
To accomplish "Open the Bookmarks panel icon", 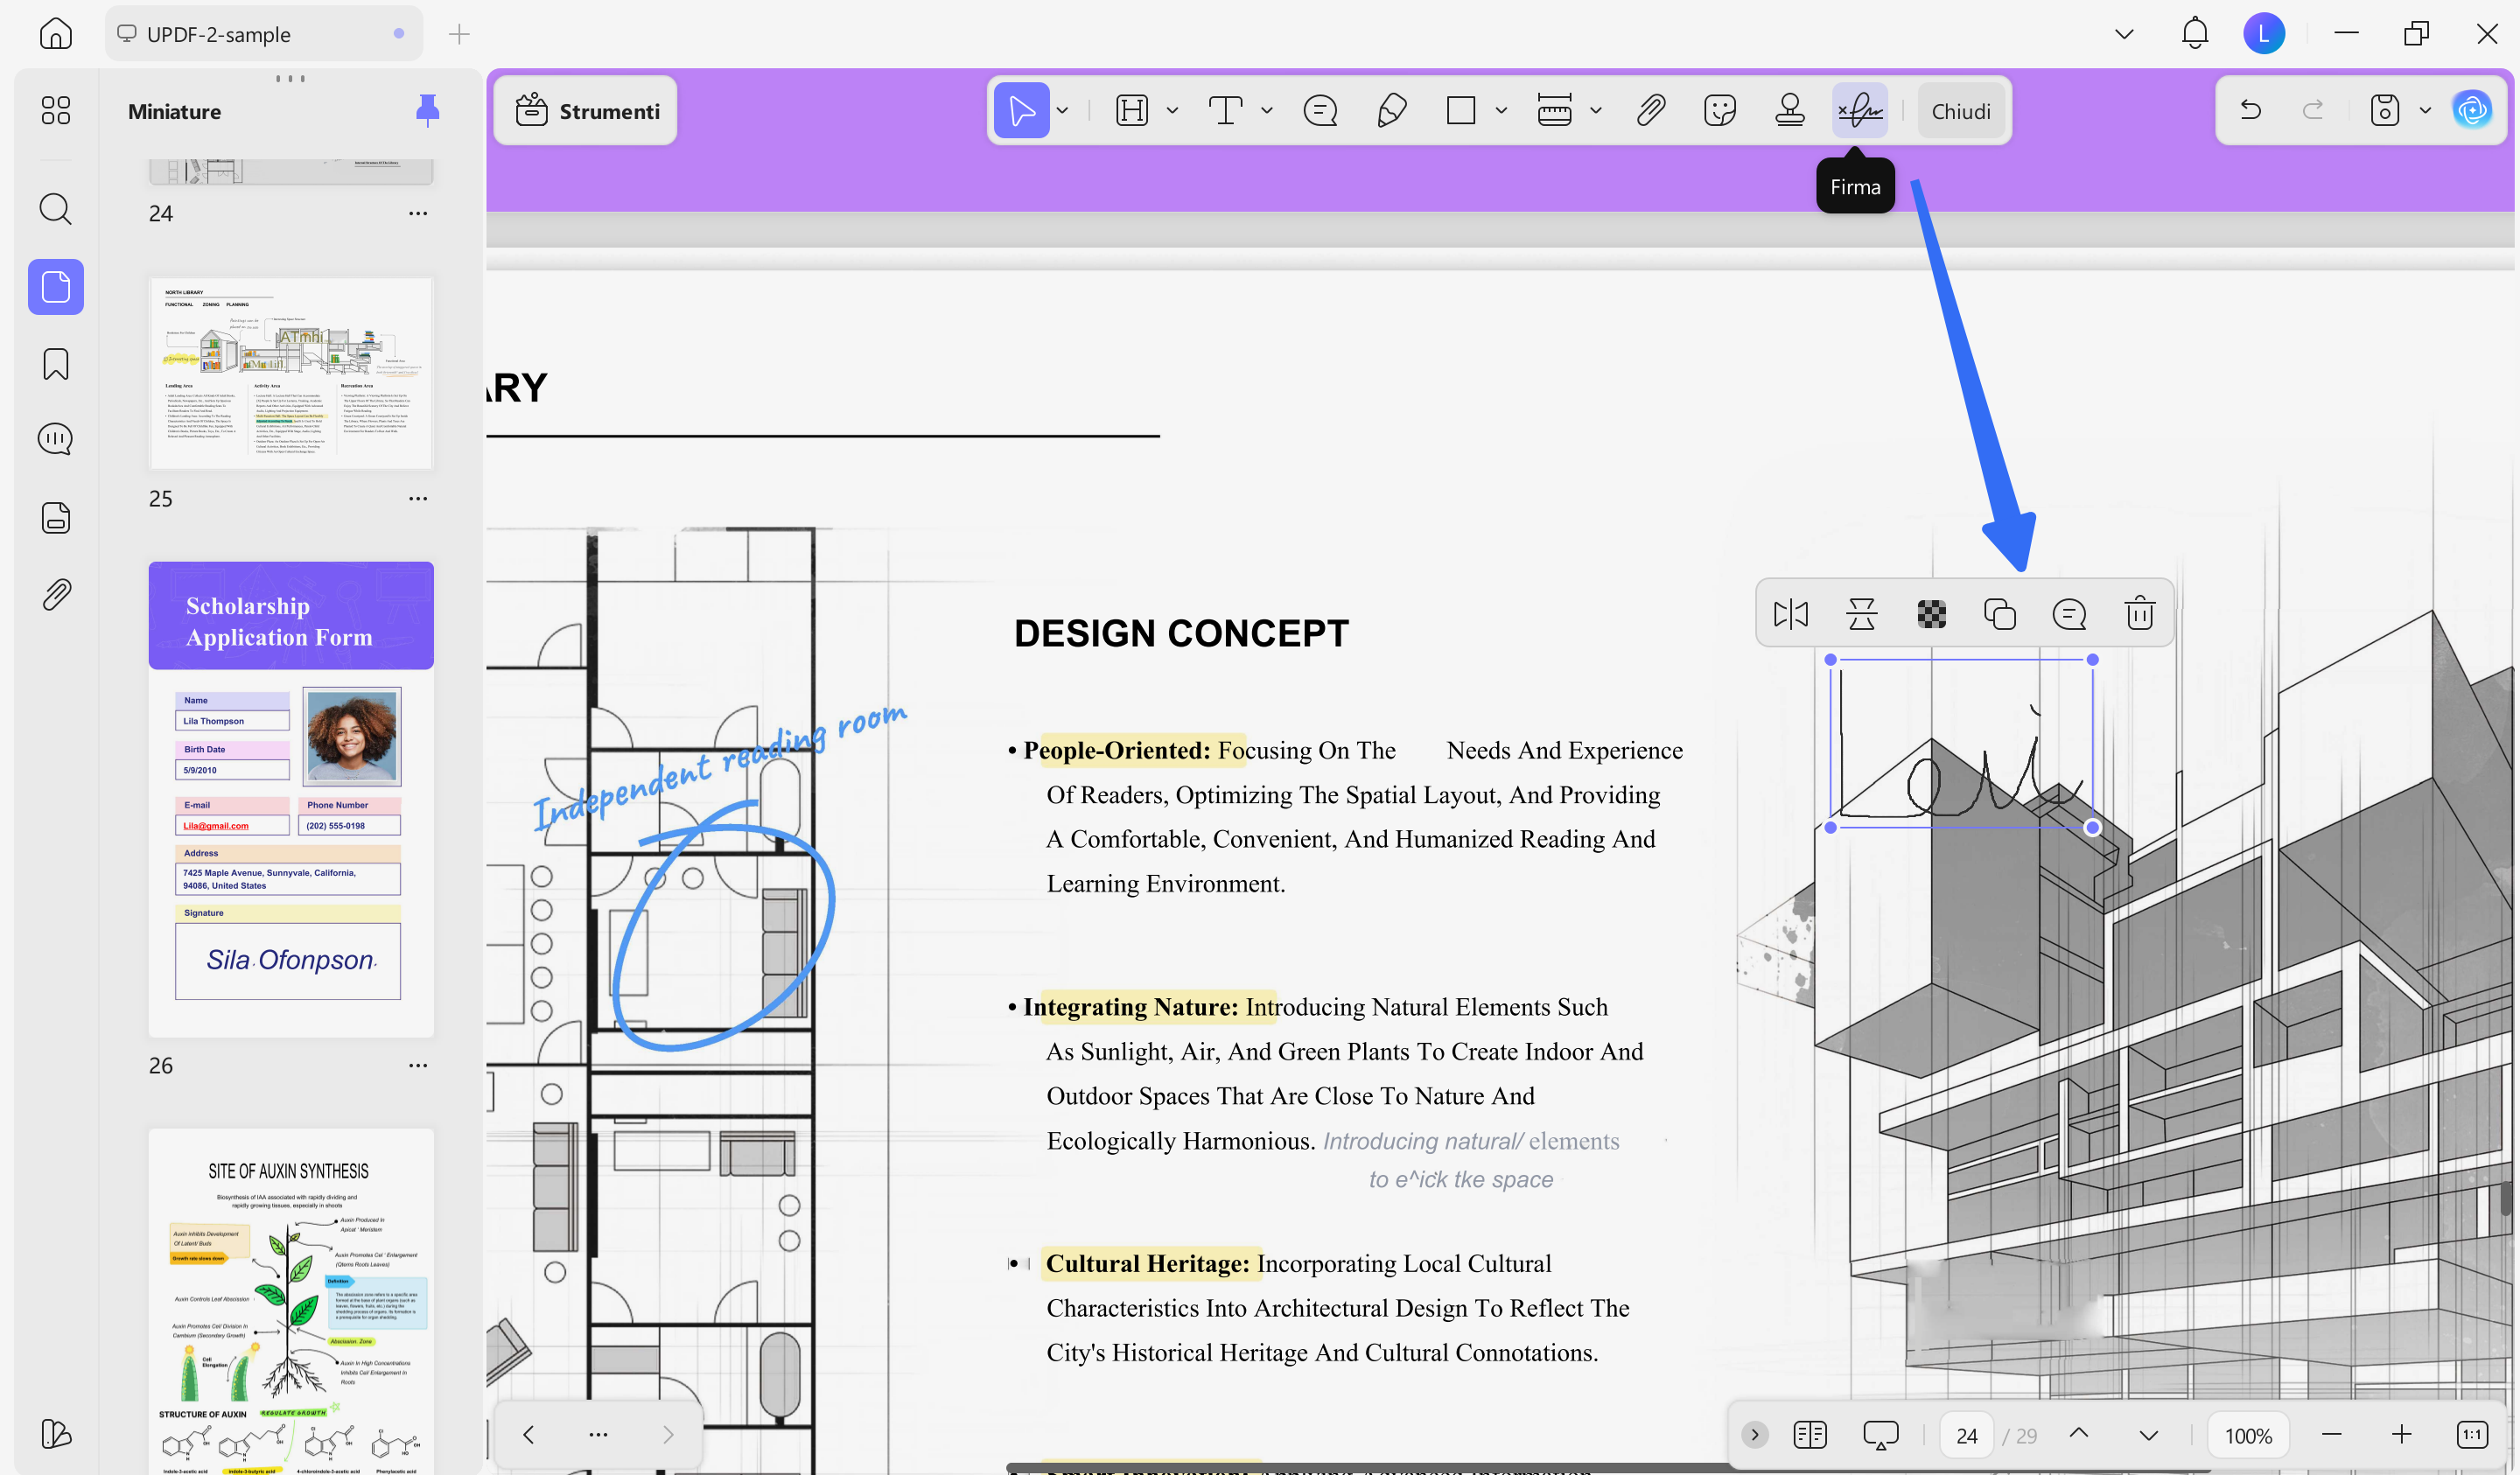I will (56, 363).
